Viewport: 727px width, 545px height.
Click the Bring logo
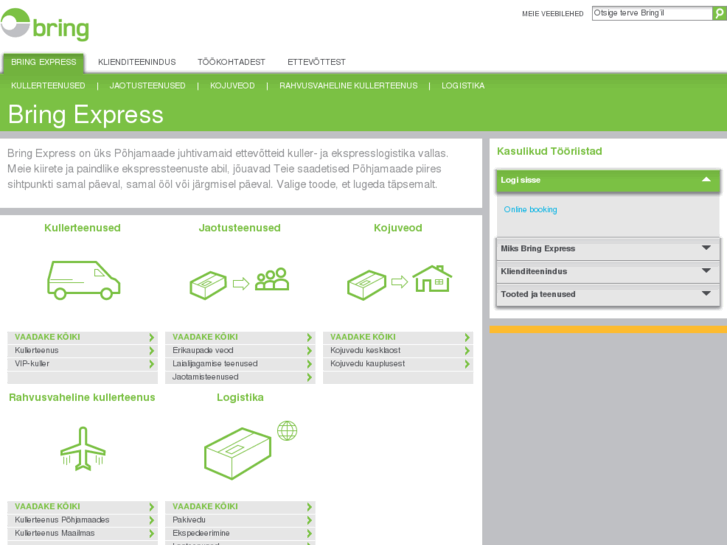45,25
